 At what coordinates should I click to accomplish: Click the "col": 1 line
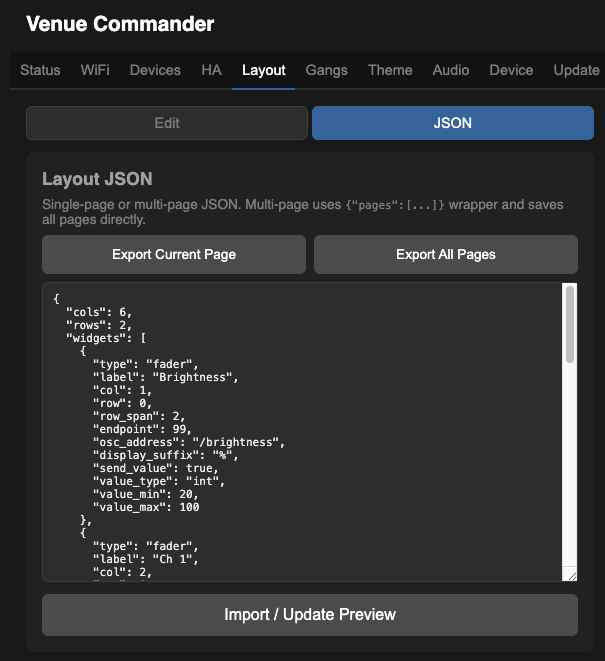click(122, 390)
